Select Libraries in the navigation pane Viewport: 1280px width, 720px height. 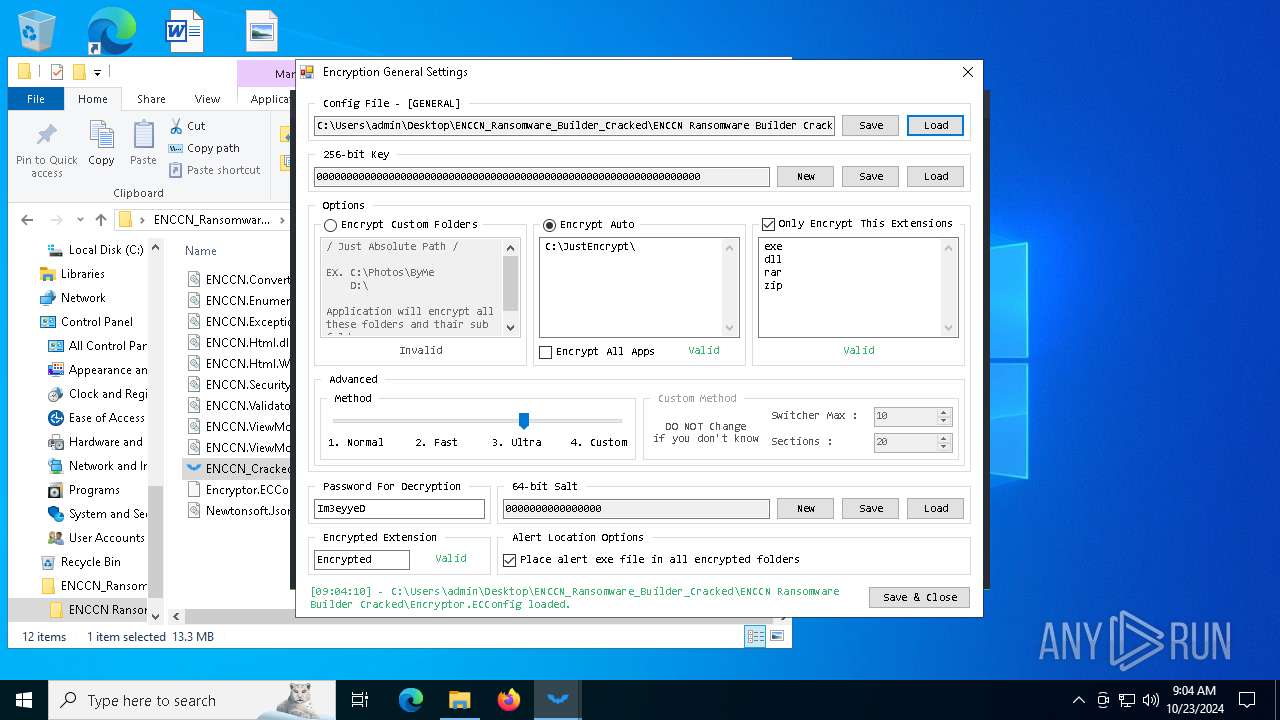pyautogui.click(x=83, y=274)
